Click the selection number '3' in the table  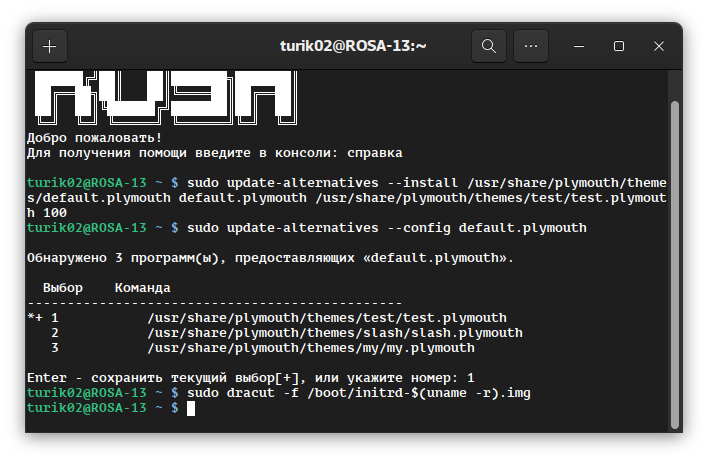pyautogui.click(x=55, y=348)
